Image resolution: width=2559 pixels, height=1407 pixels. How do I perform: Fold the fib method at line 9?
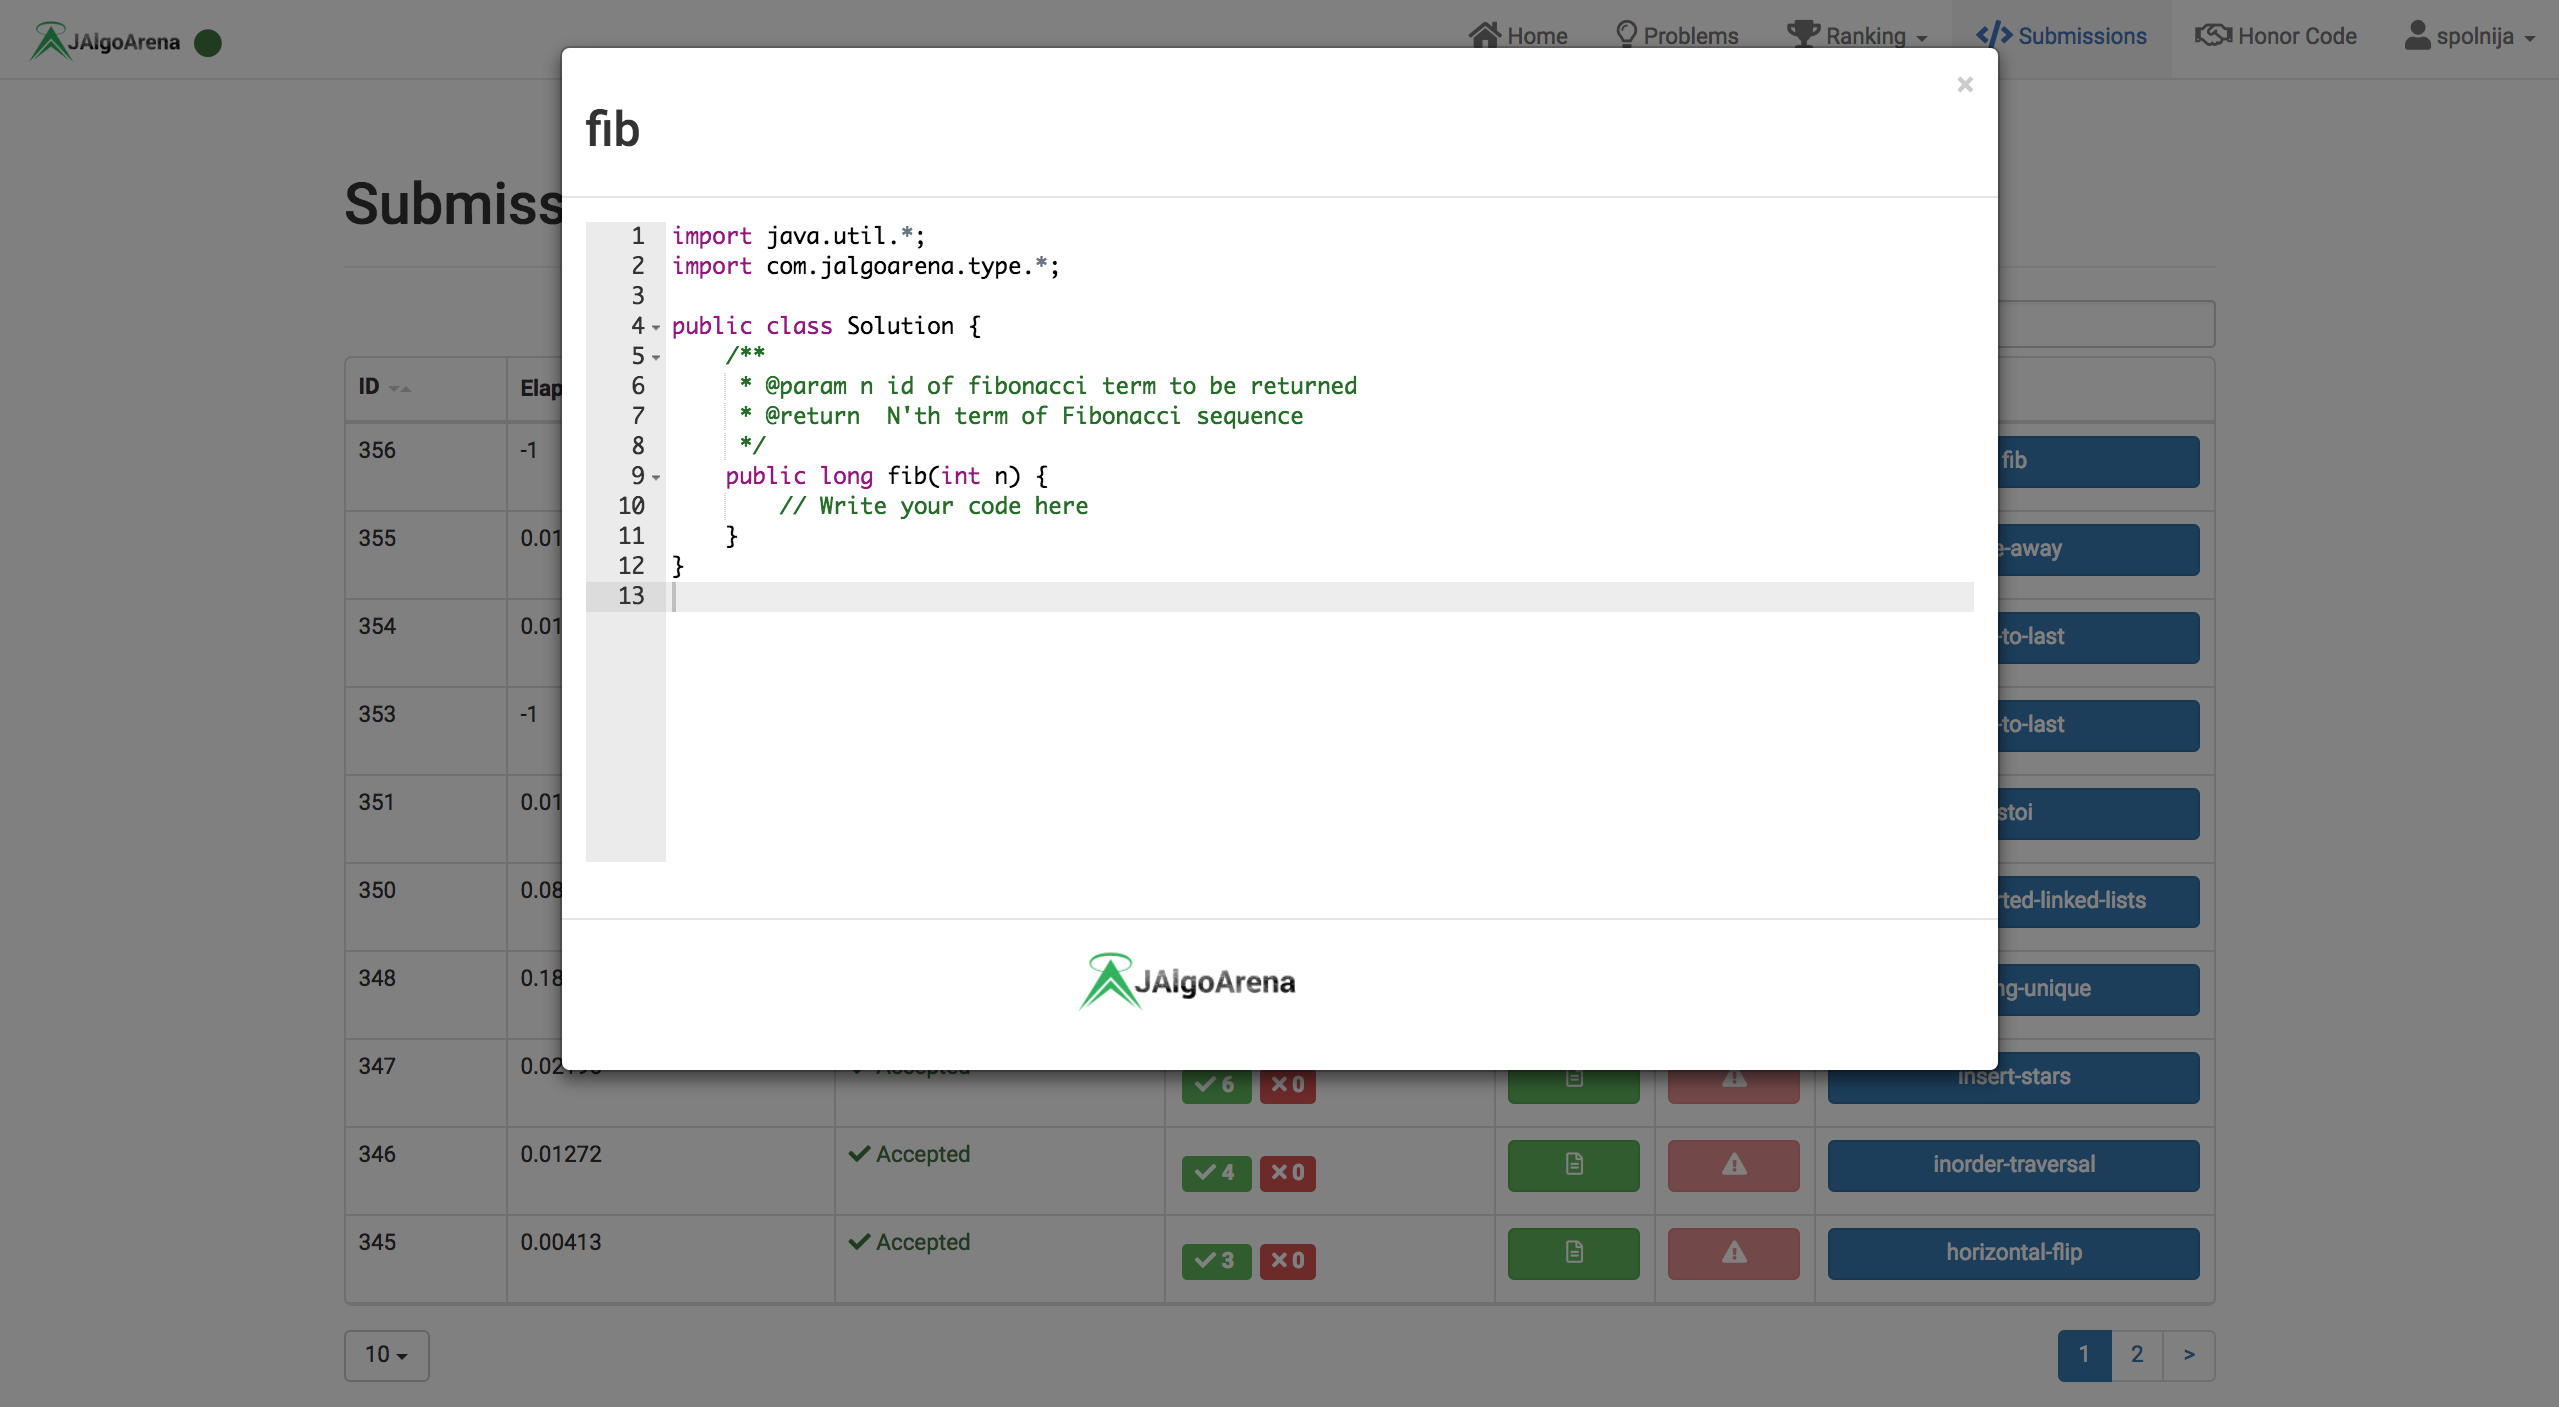[x=656, y=478]
